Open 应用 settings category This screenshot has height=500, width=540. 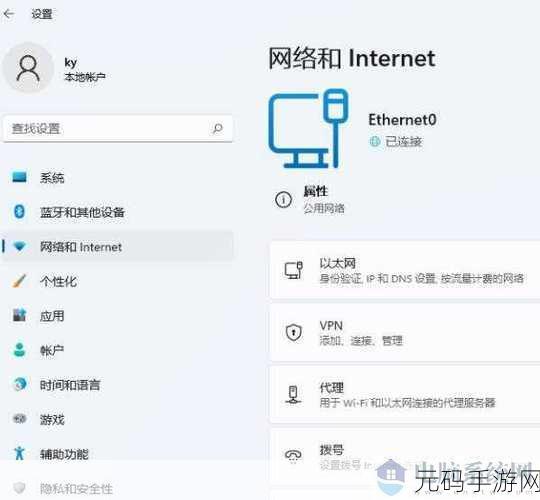(118, 316)
